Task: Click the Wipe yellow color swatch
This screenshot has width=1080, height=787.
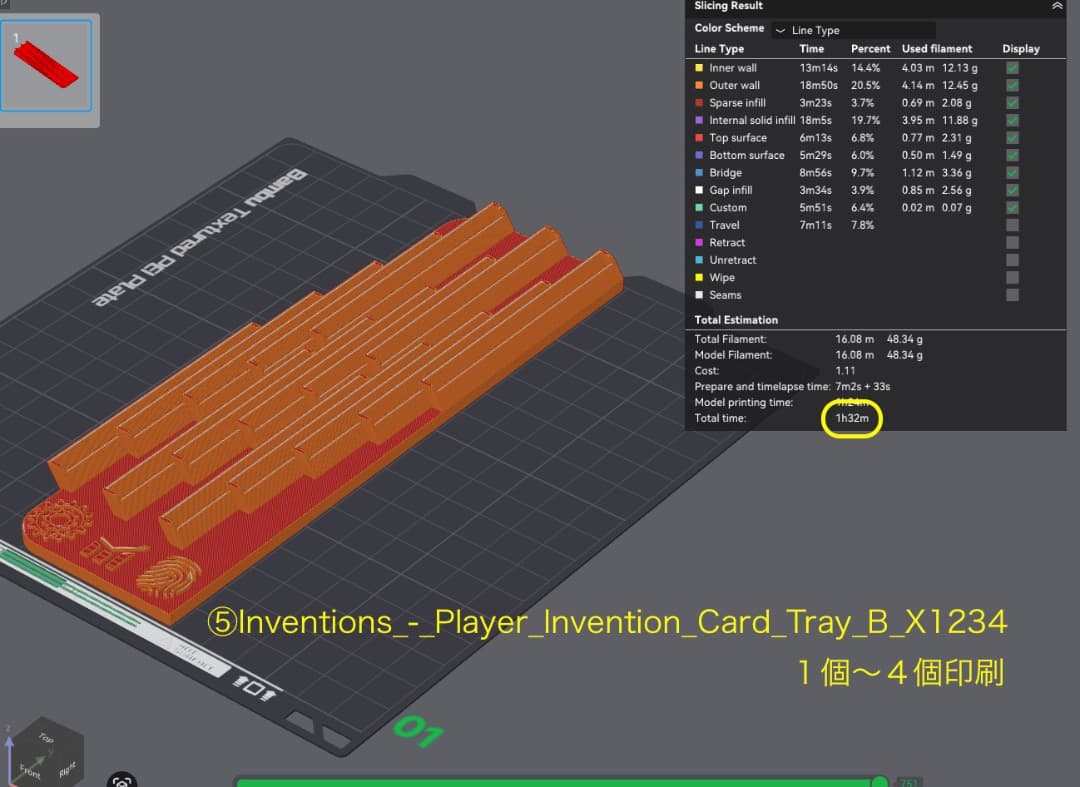Action: (x=699, y=278)
